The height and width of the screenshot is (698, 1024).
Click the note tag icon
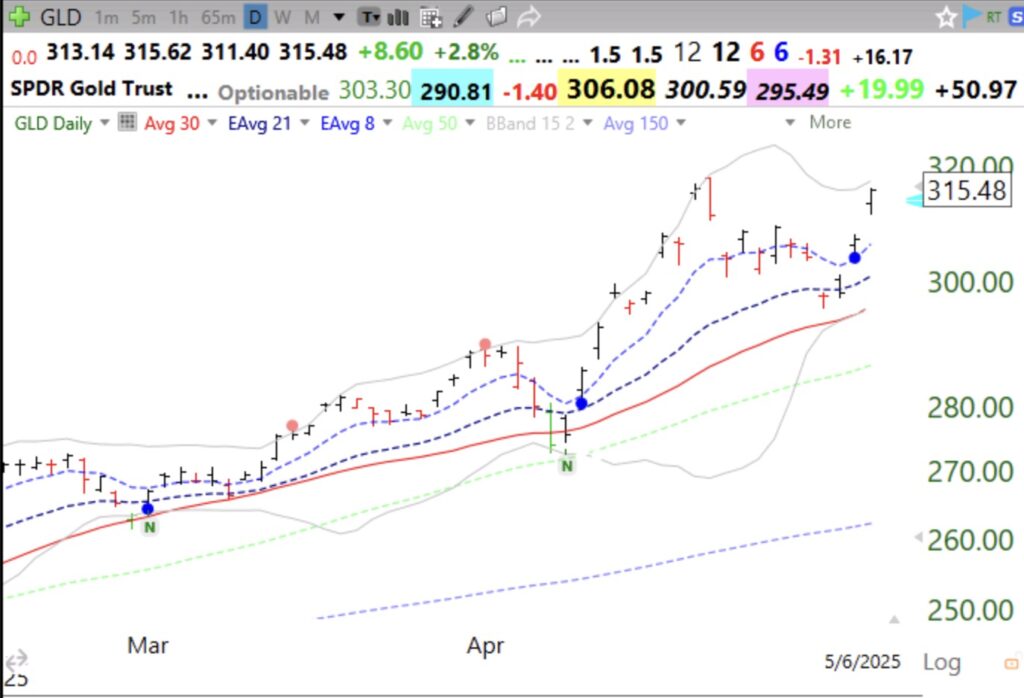[x=496, y=17]
